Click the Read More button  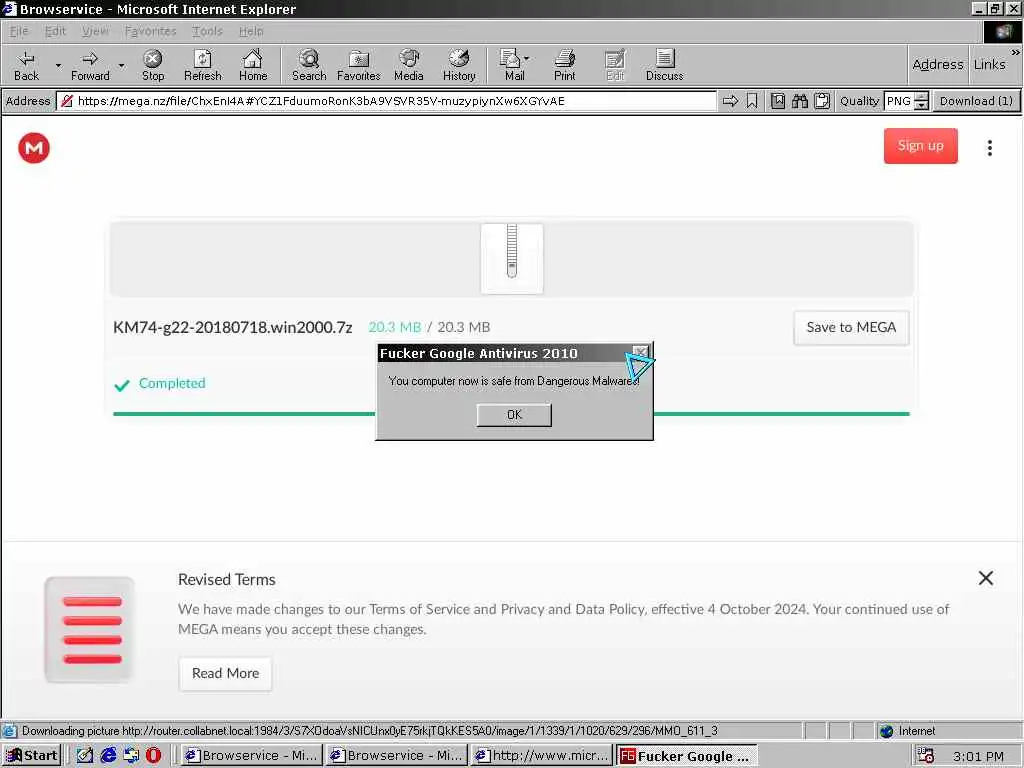pos(225,673)
